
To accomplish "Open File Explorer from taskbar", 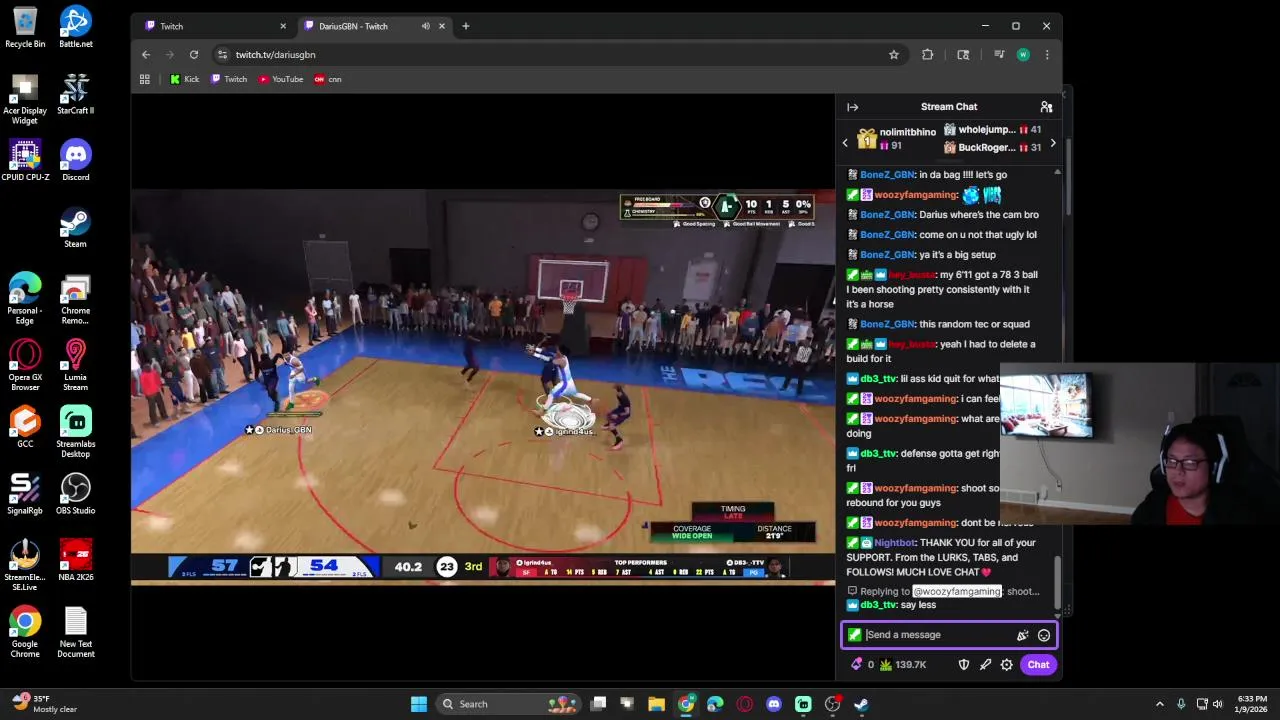I will (x=656, y=704).
